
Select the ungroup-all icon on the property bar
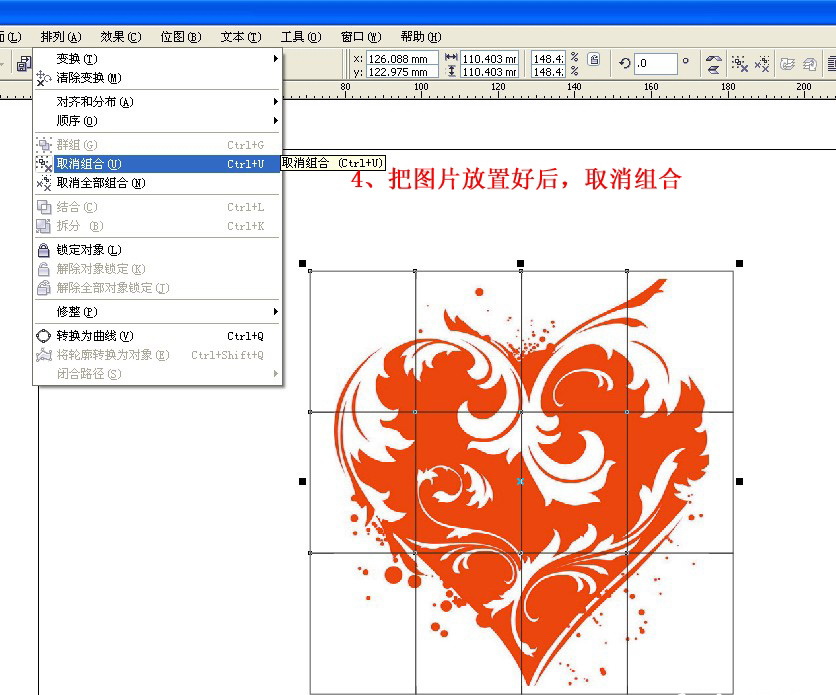(763, 63)
